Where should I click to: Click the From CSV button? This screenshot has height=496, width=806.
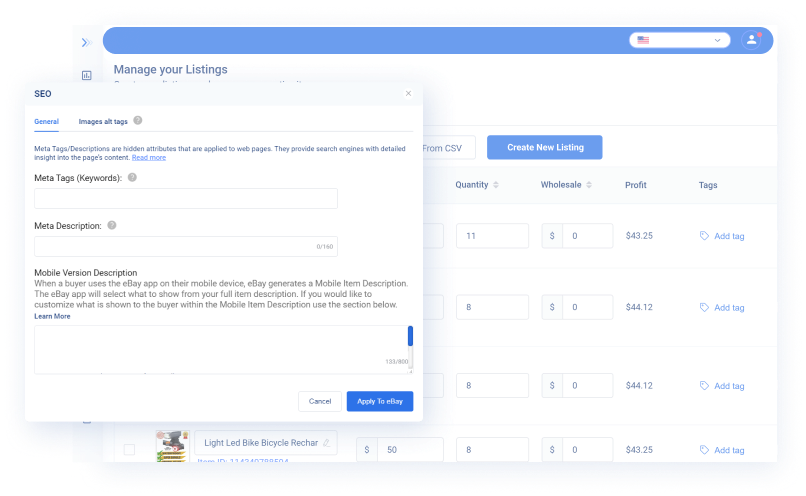pyautogui.click(x=449, y=148)
